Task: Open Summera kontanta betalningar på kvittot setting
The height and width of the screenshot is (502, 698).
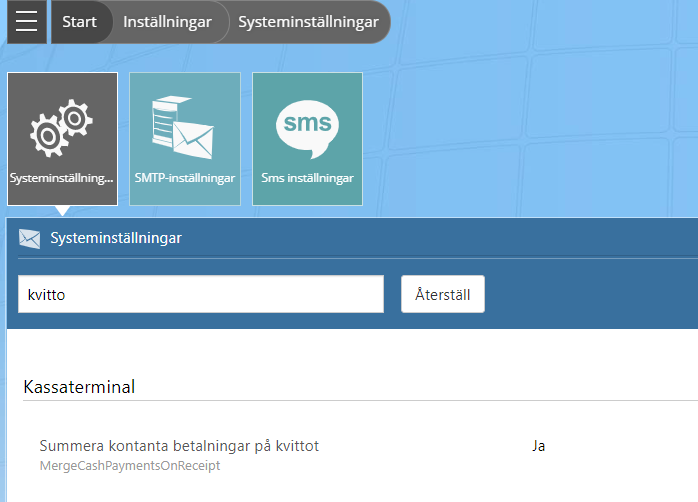Action: click(x=179, y=446)
